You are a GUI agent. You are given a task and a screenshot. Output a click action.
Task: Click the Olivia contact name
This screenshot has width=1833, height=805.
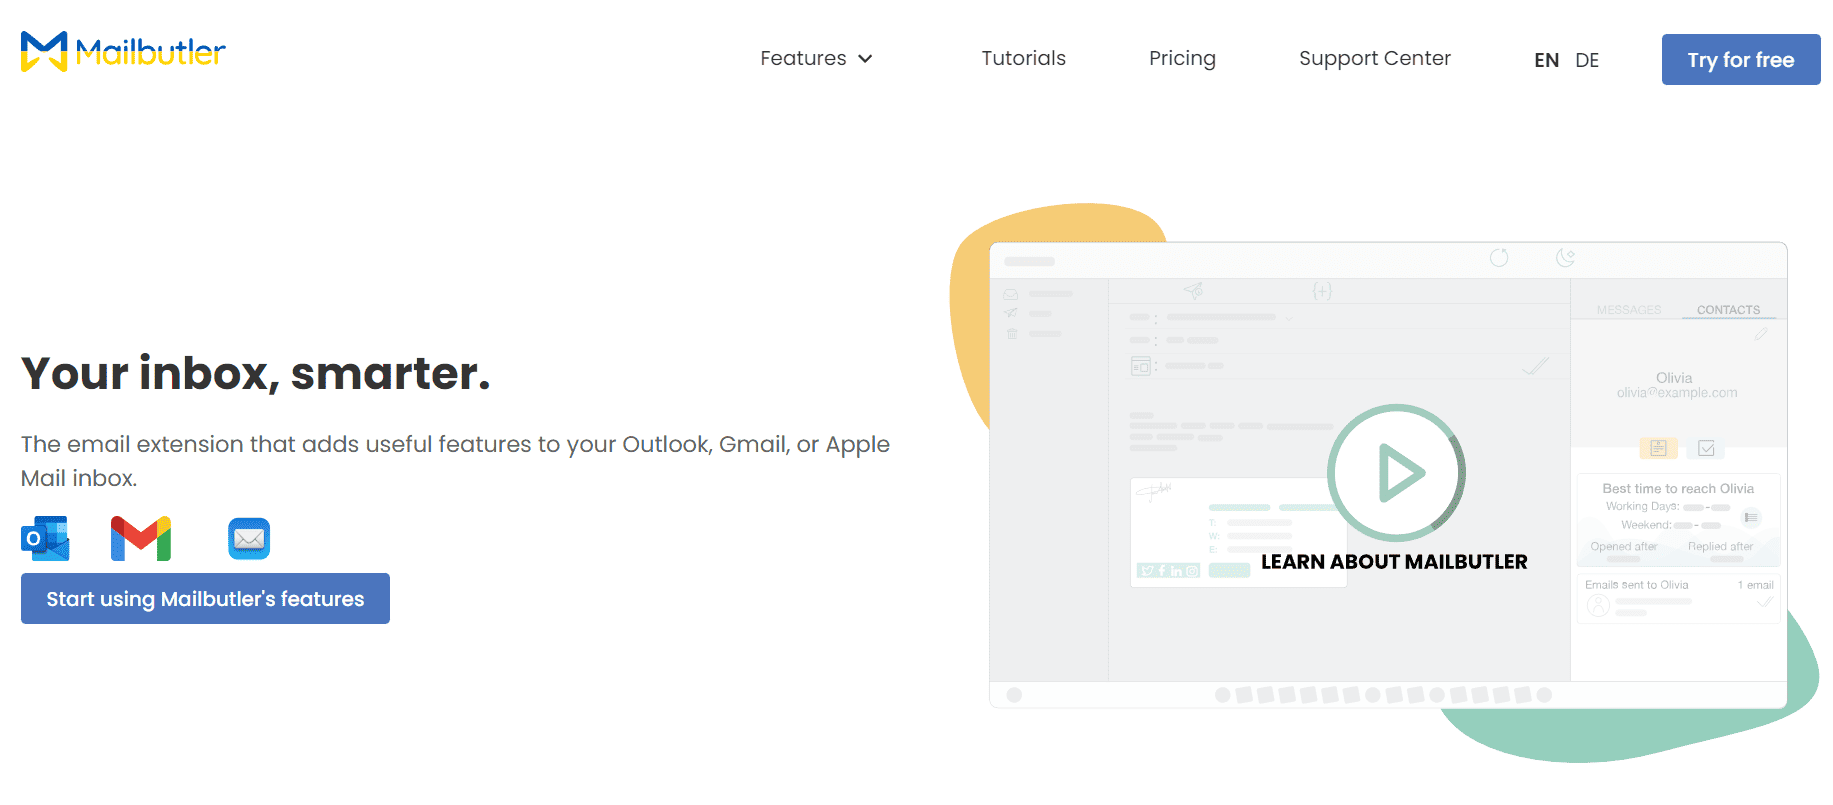point(1674,378)
